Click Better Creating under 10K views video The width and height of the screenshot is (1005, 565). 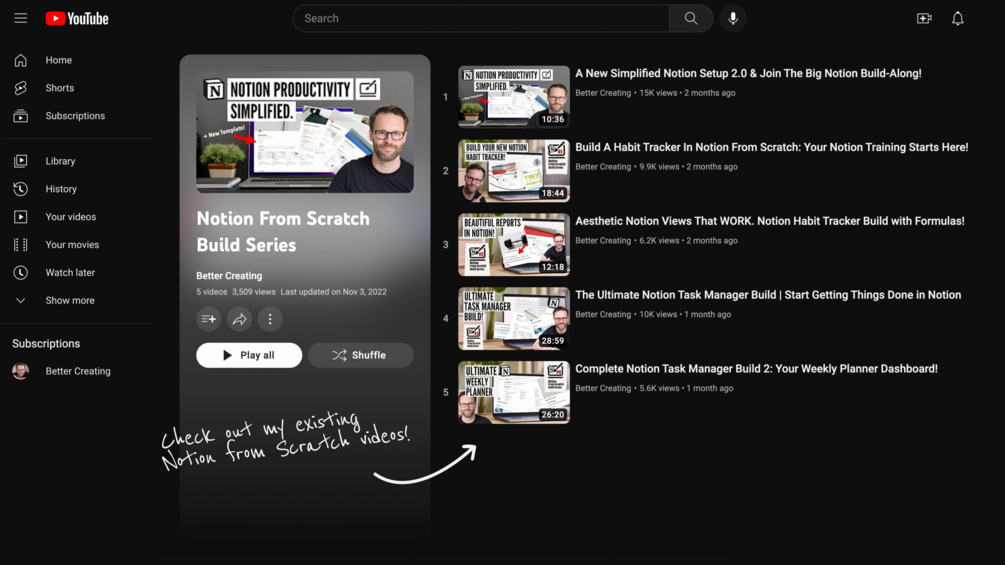pyautogui.click(x=602, y=314)
